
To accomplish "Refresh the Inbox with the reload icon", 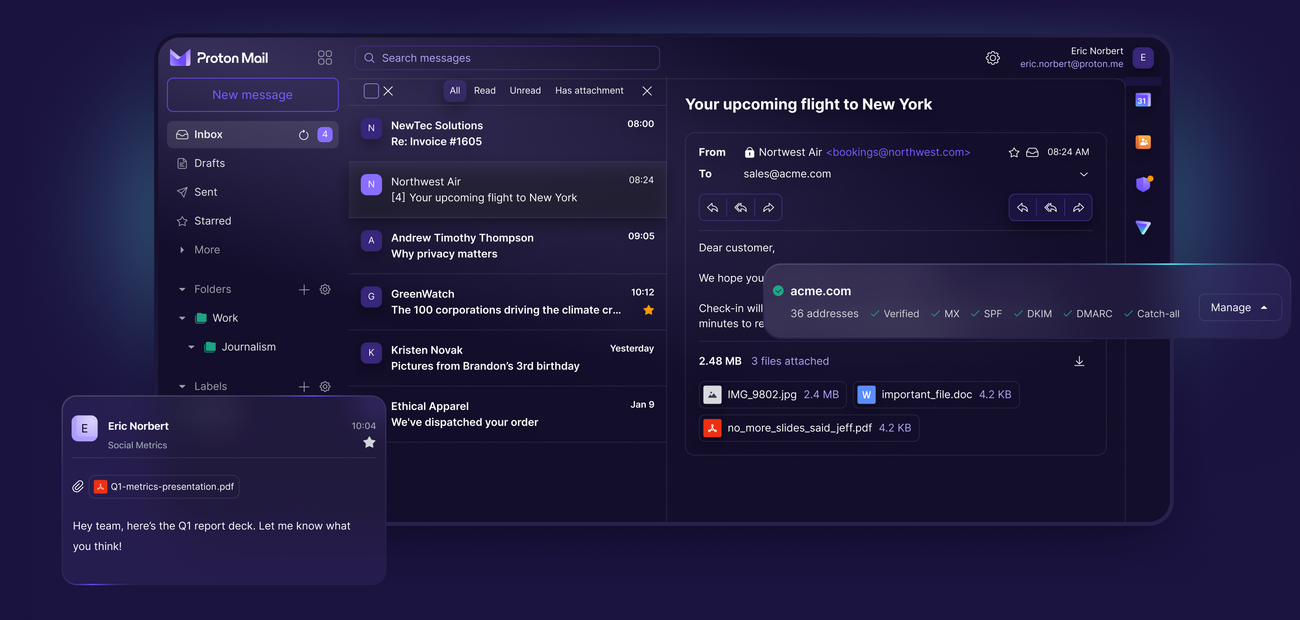I will pos(304,135).
